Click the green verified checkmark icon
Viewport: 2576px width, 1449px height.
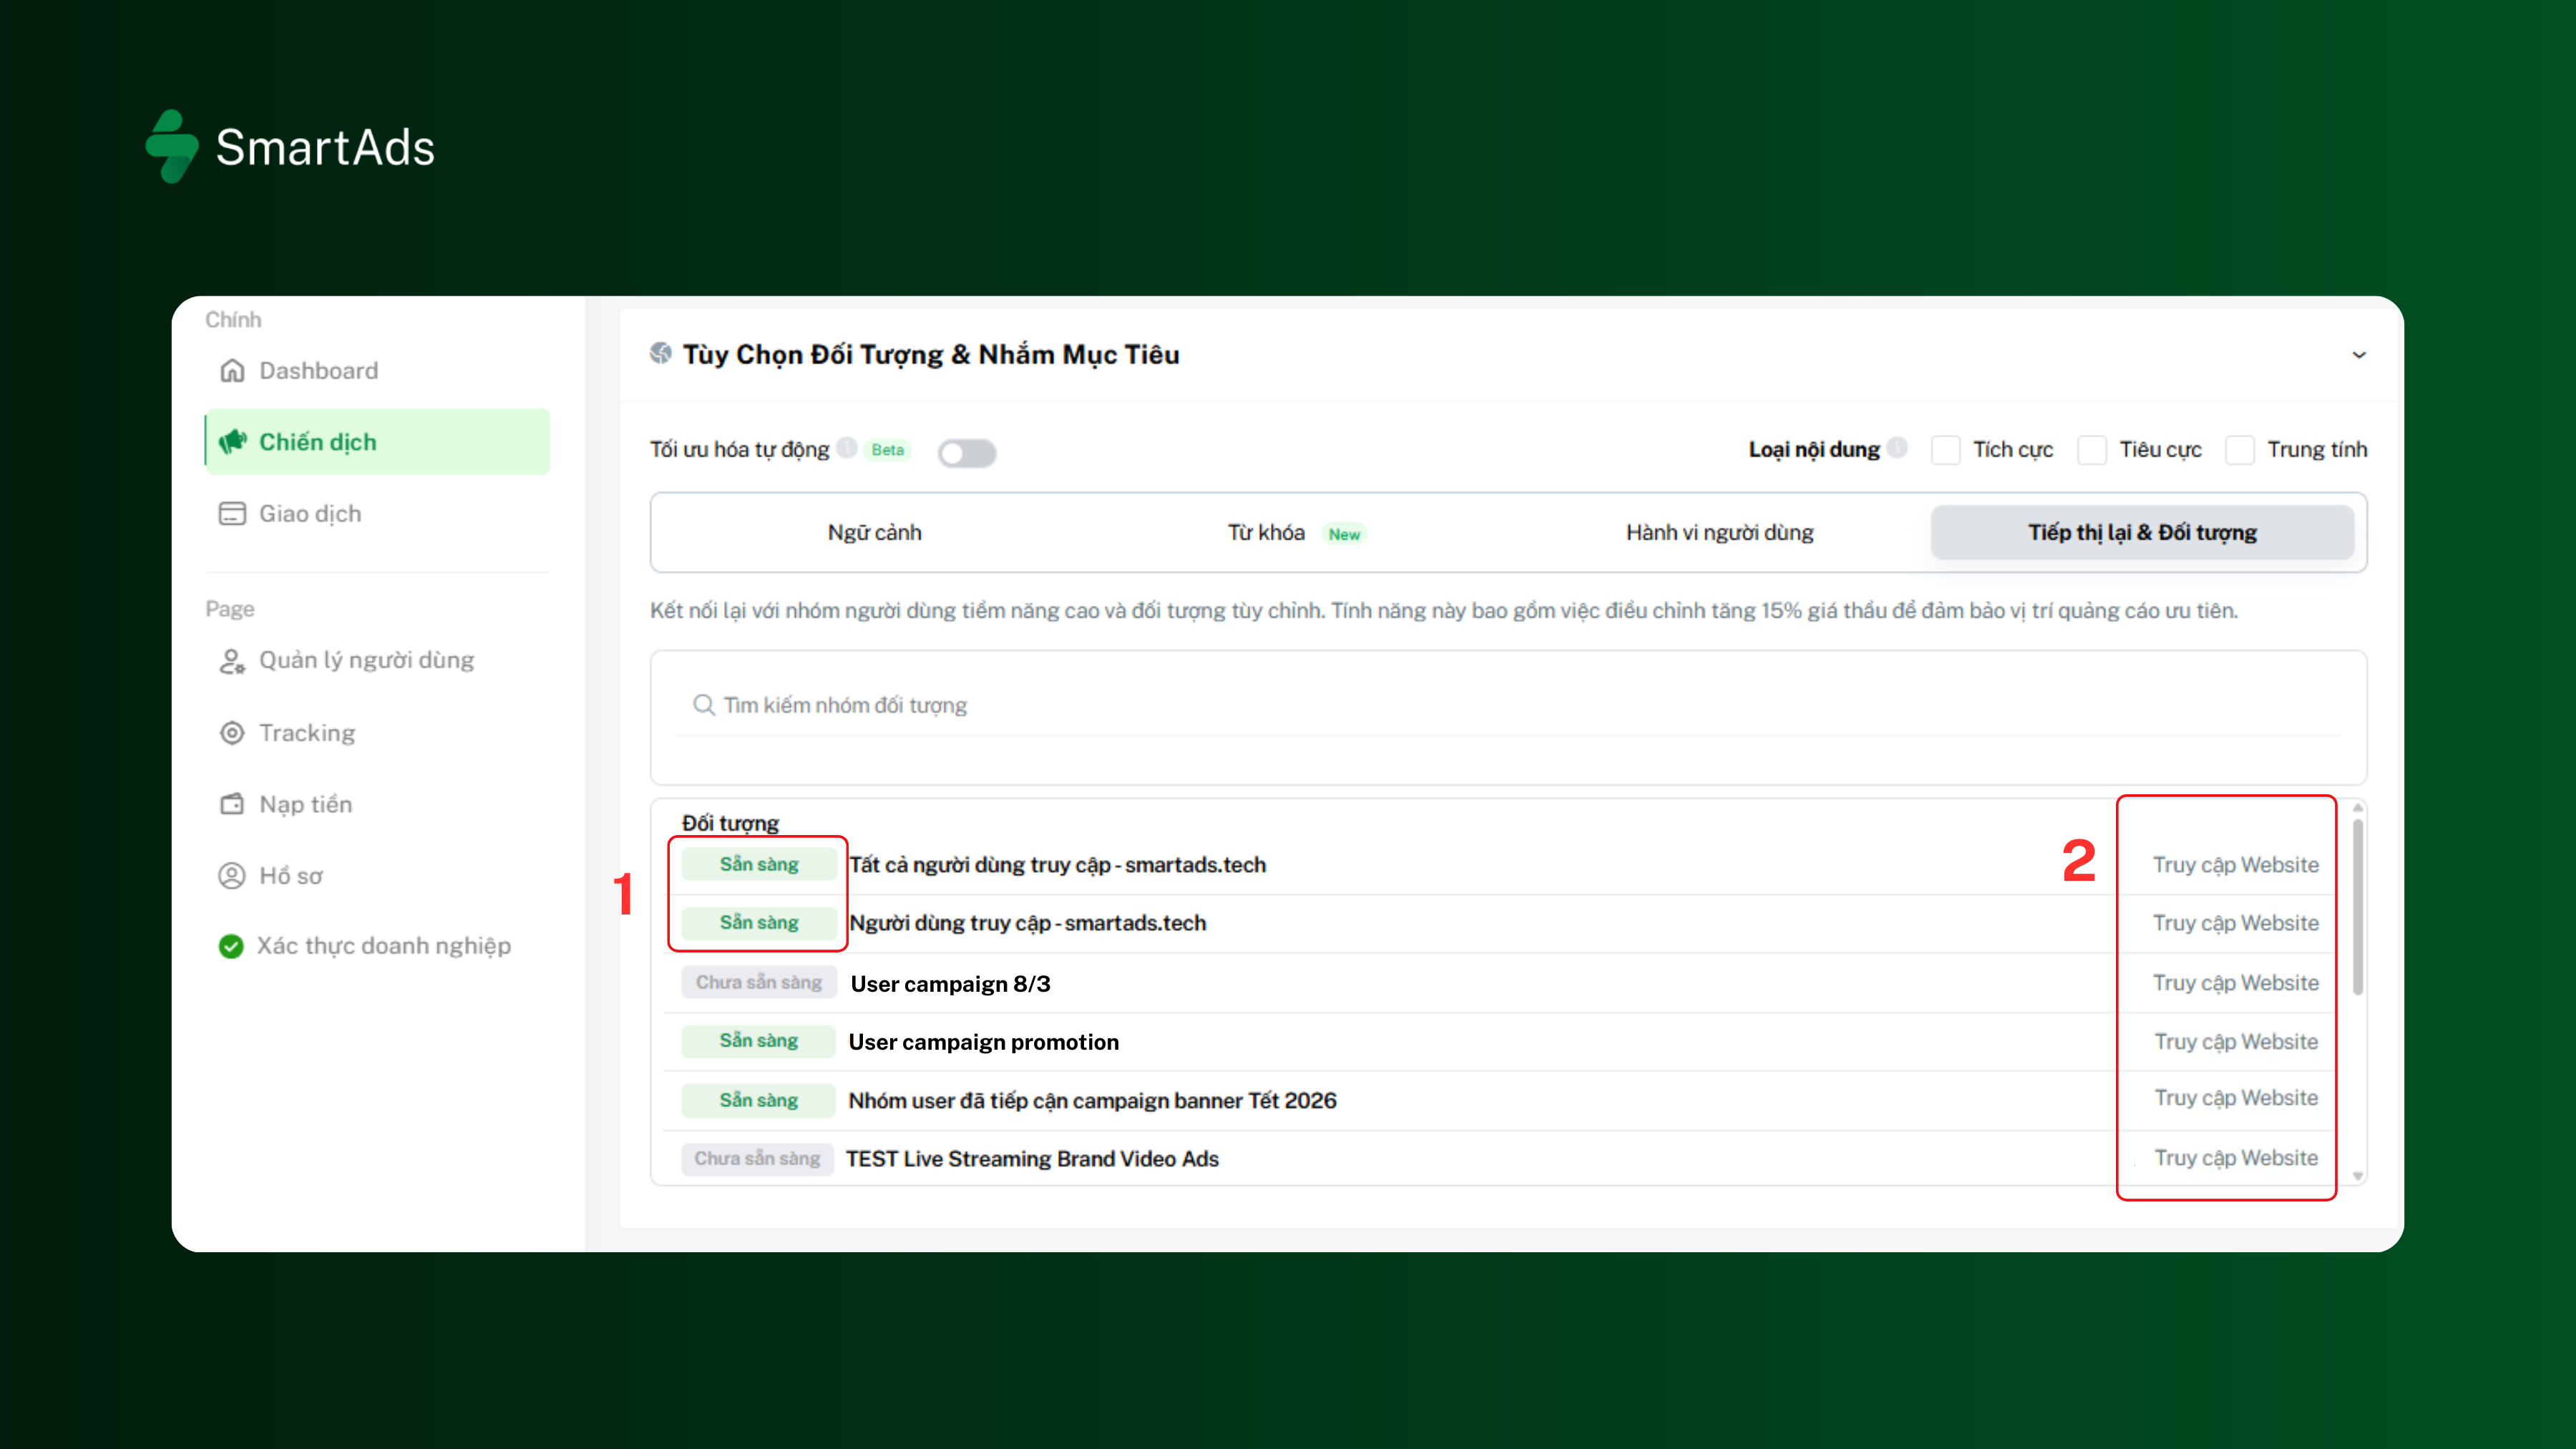tap(231, 947)
